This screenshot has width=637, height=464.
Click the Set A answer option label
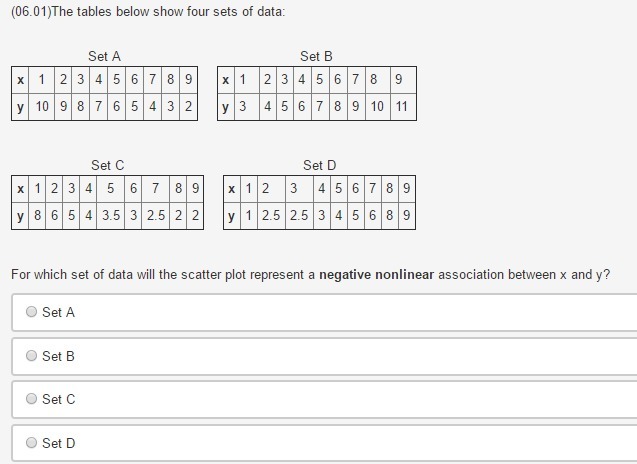coord(59,312)
